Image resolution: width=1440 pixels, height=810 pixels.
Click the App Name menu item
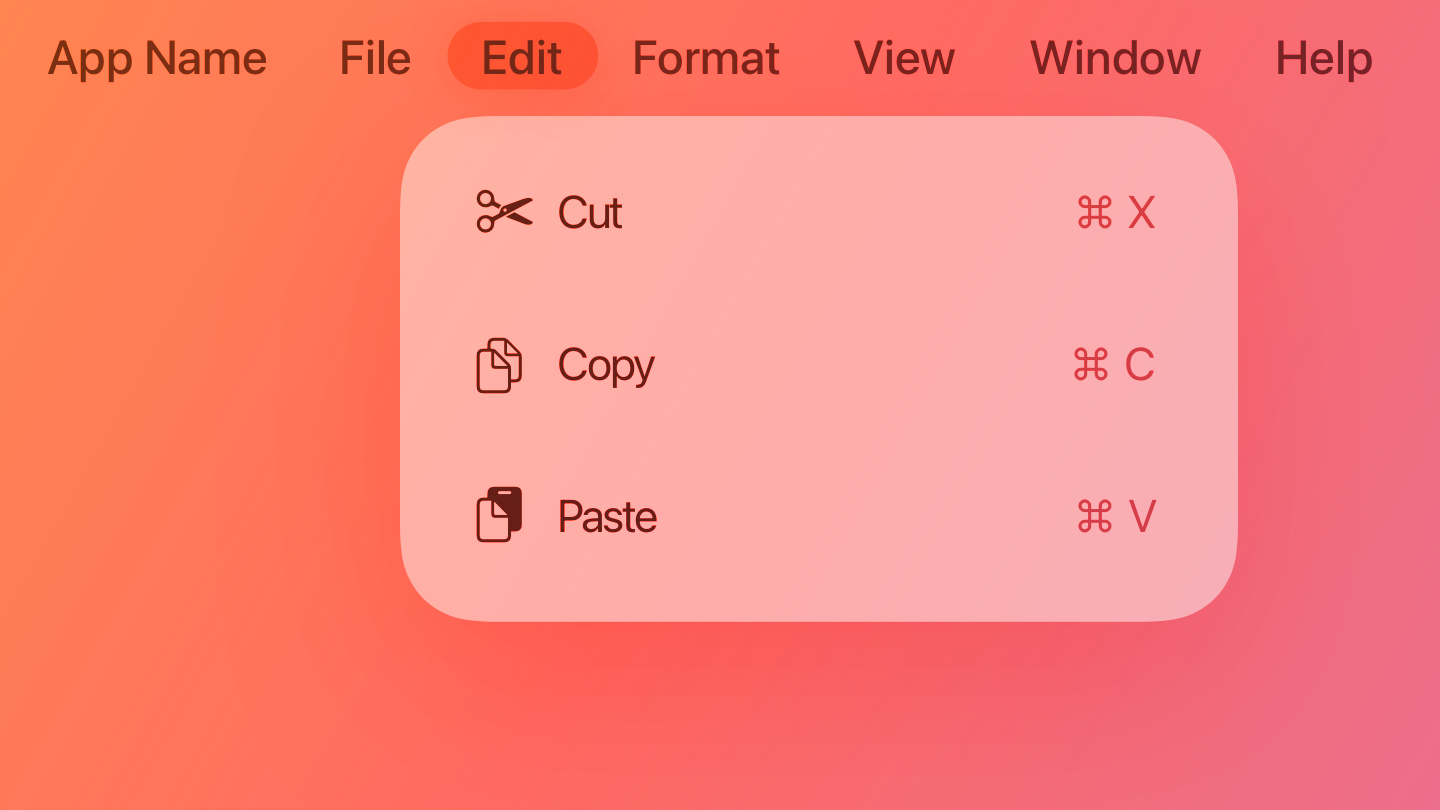[x=157, y=57]
